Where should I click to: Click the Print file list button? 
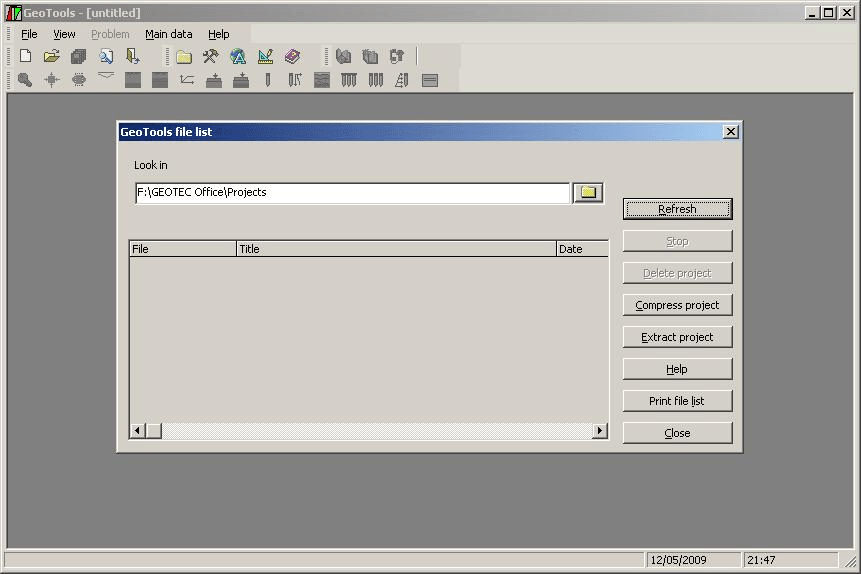point(677,401)
